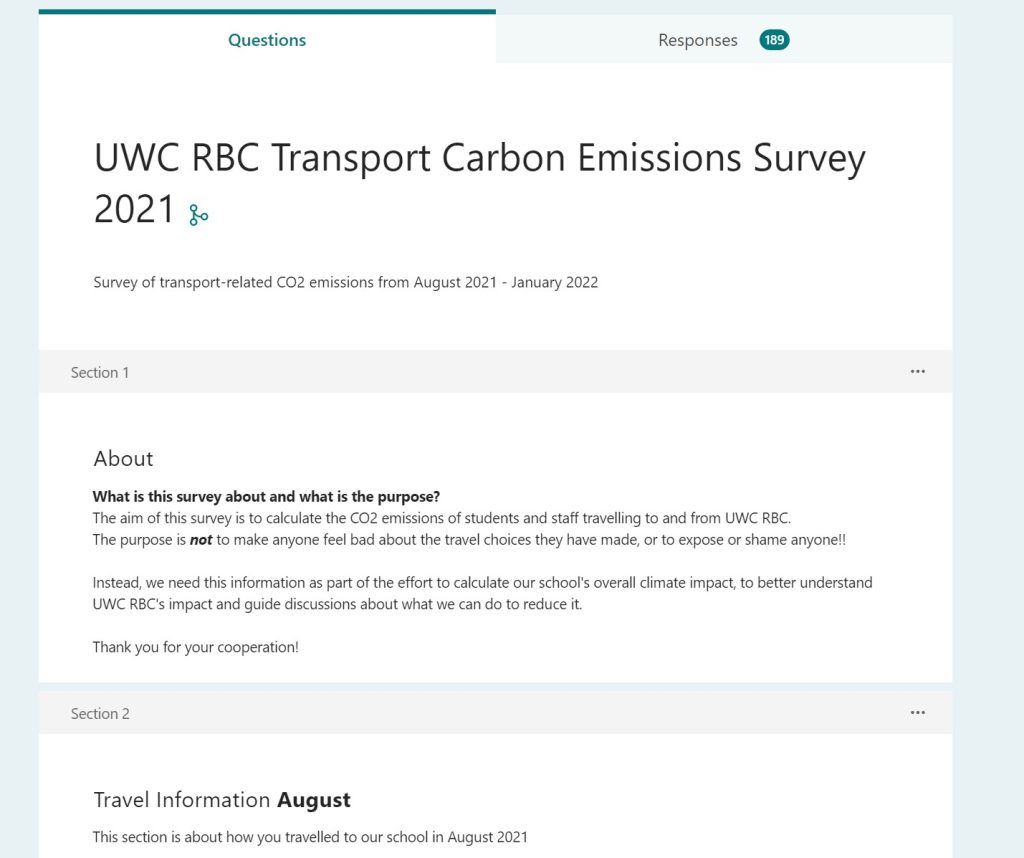Edit the form description about CO2 emissions
Viewport: 1024px width, 858px height.
(345, 282)
